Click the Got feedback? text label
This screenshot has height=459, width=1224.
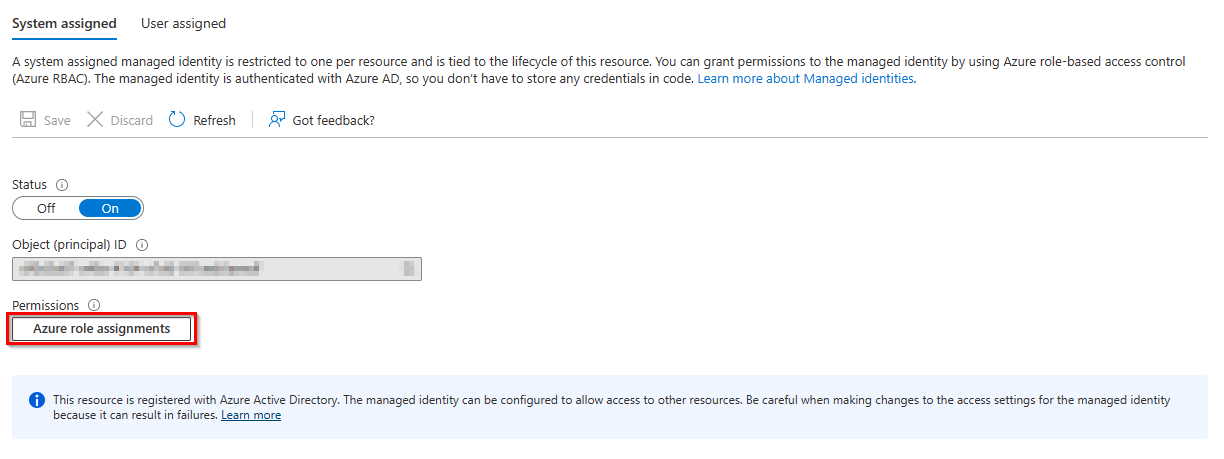pyautogui.click(x=333, y=120)
